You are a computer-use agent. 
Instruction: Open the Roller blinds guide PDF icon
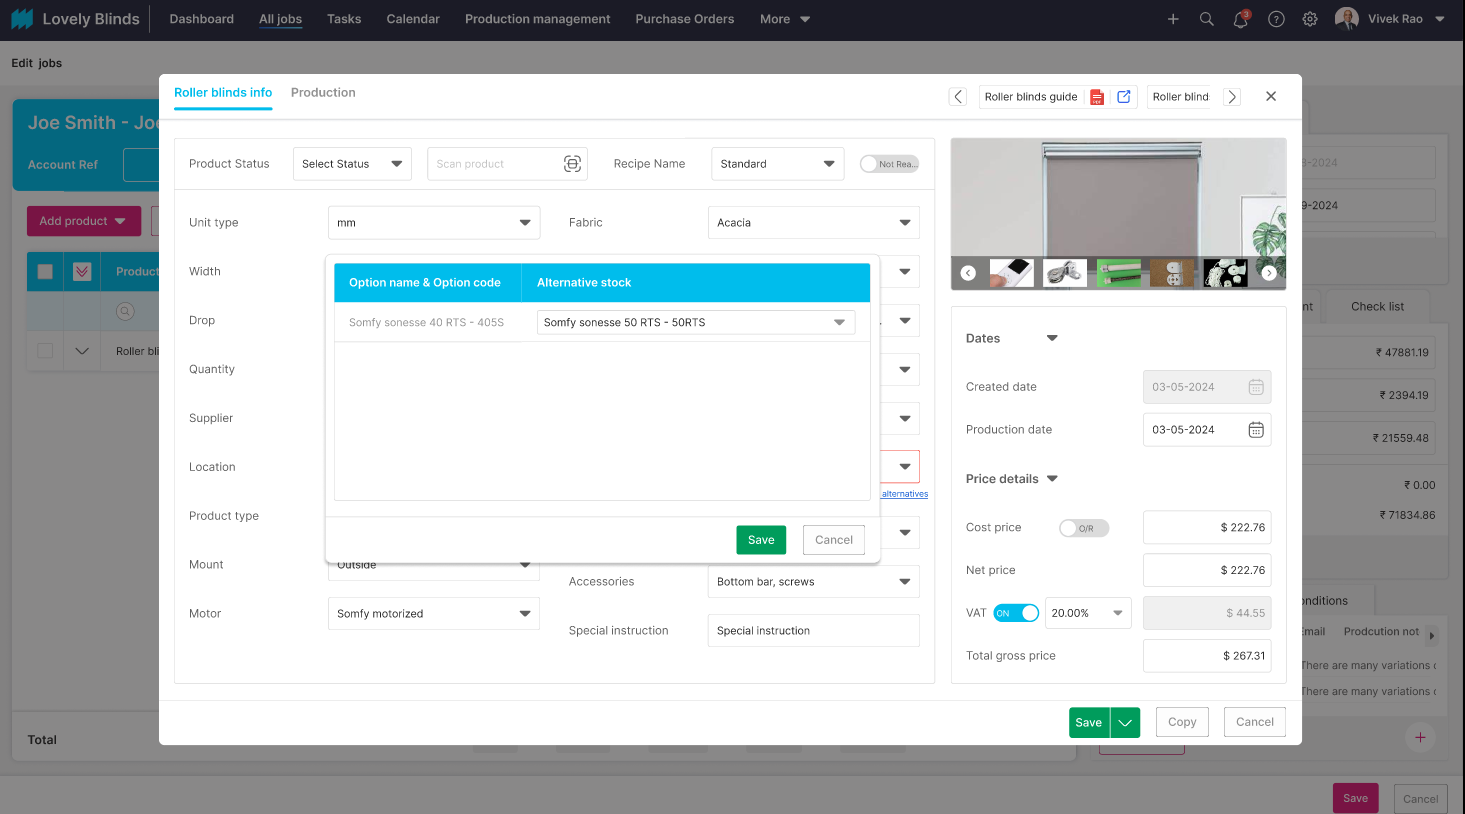[1097, 97]
